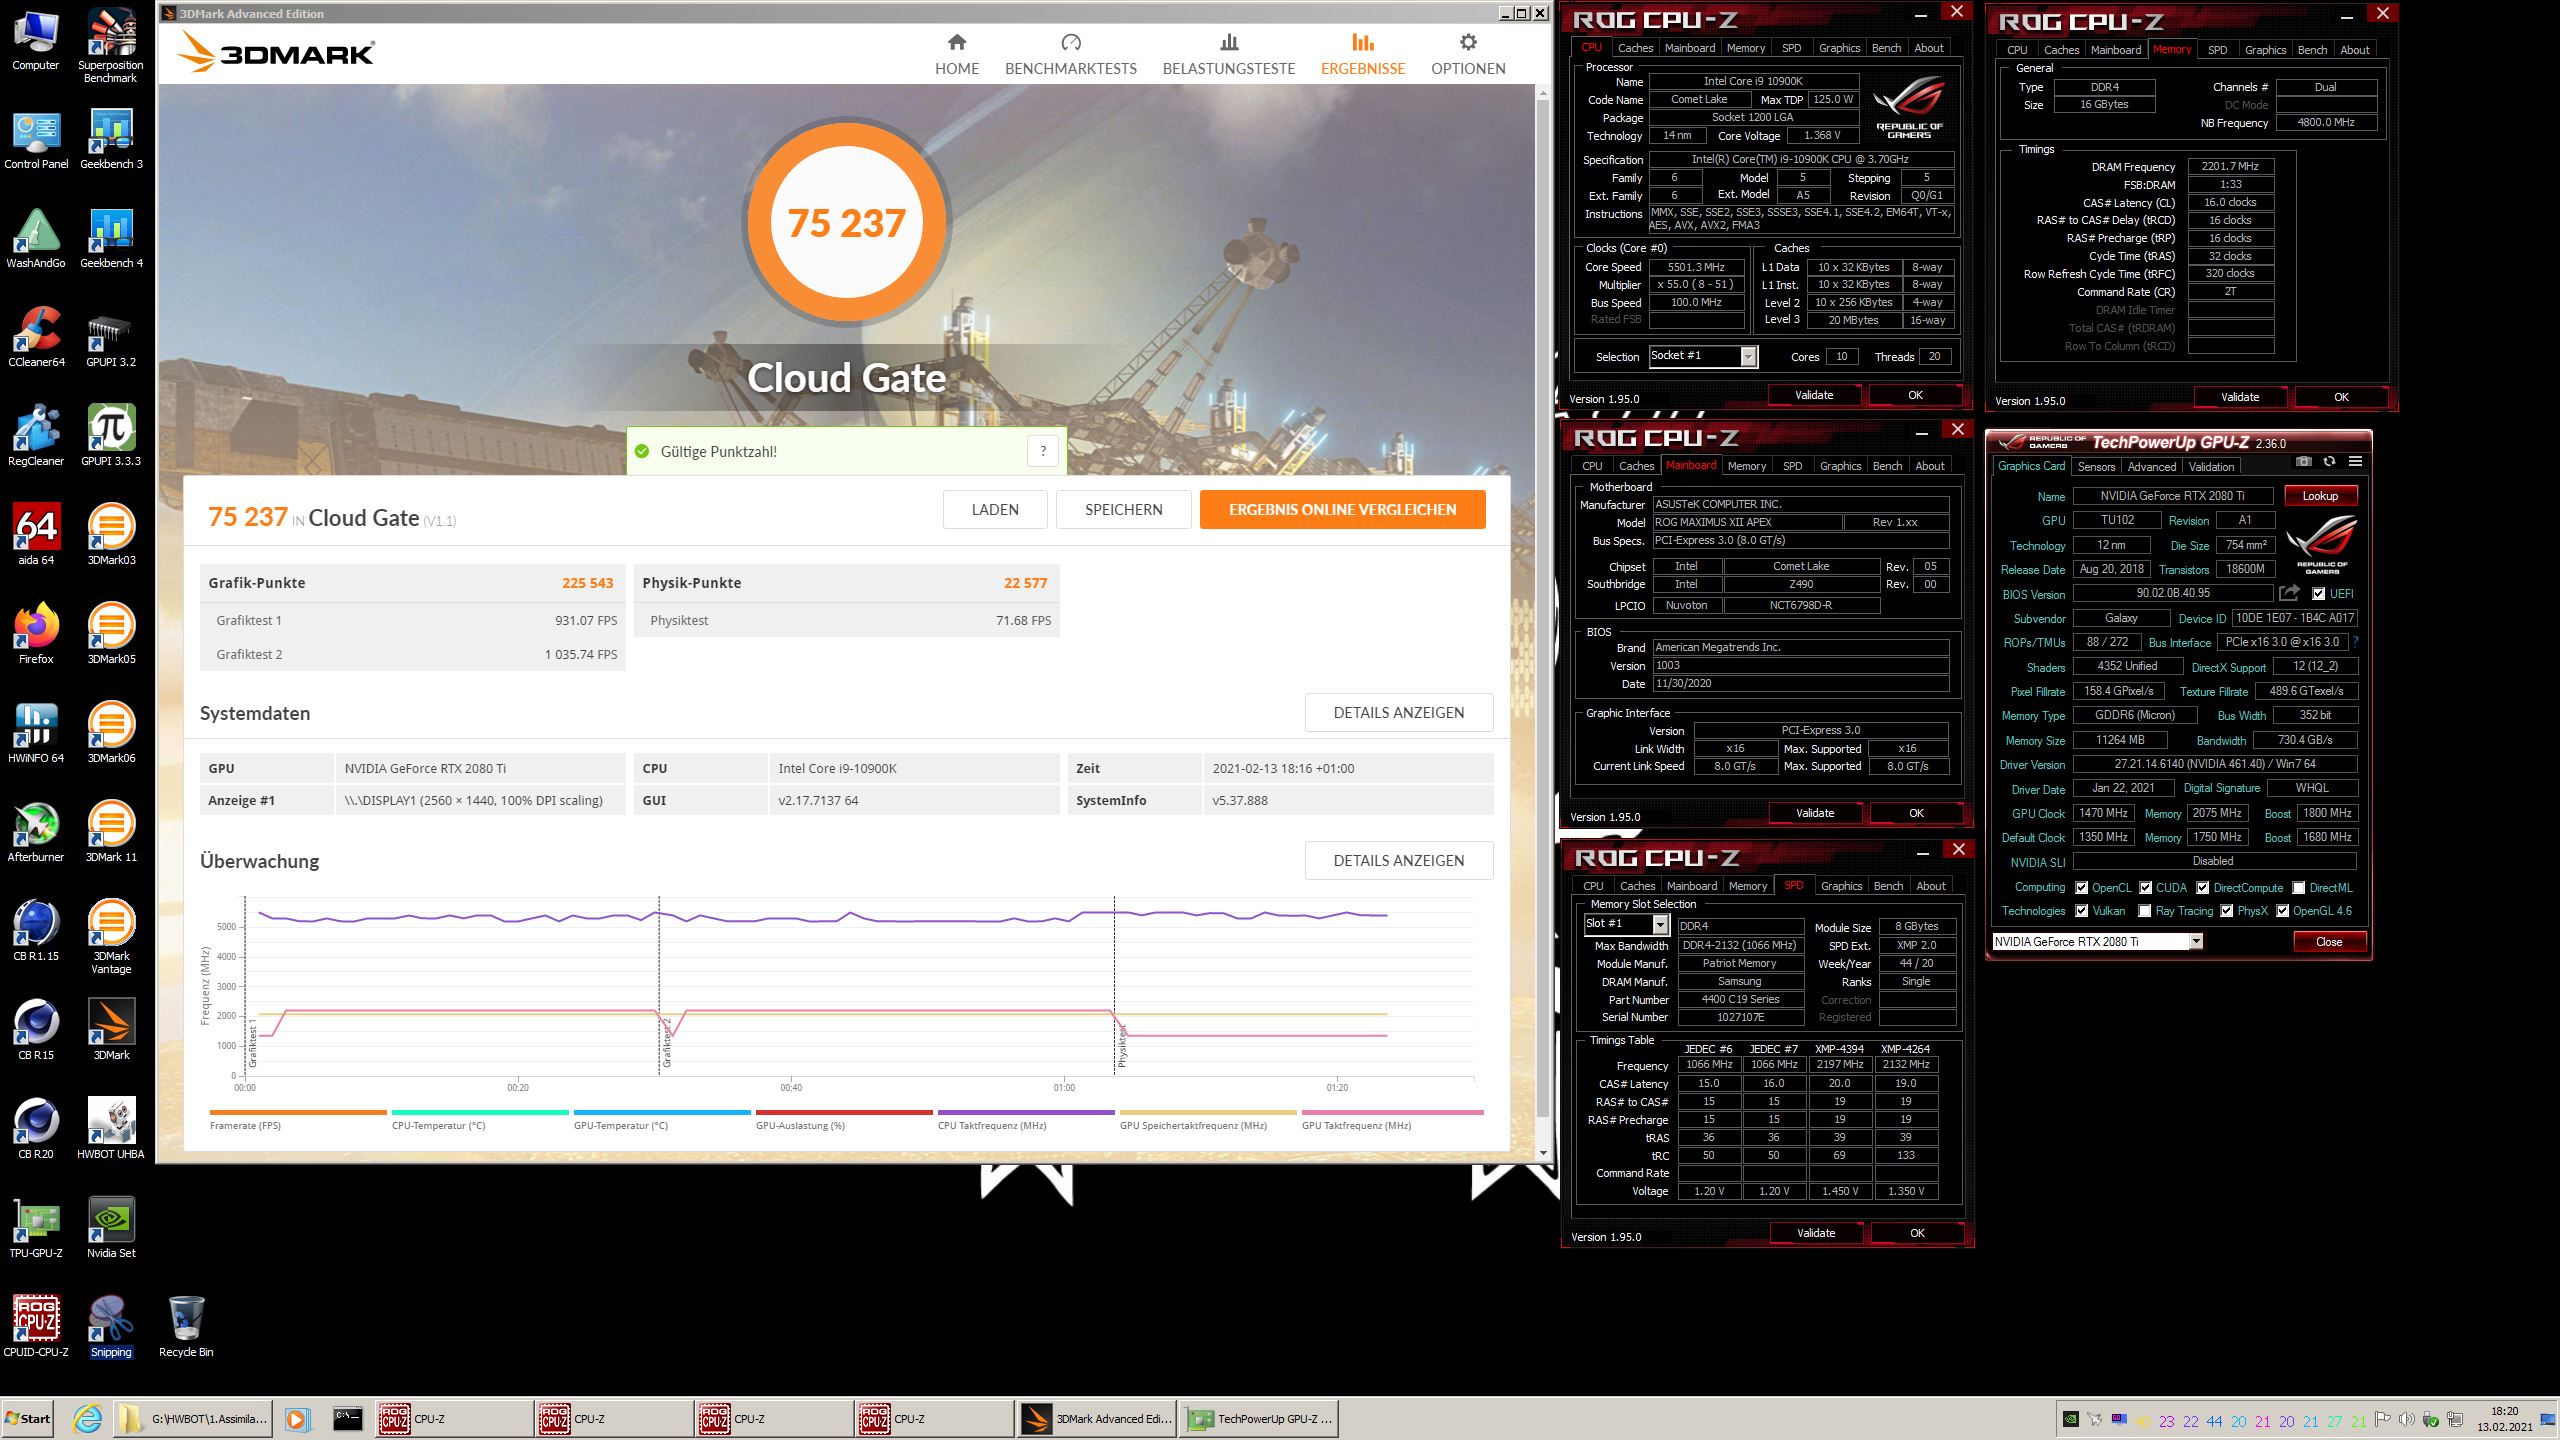Image resolution: width=2560 pixels, height=1440 pixels.
Task: Select the HWBOT UHBA desktop icon
Action: (111, 1129)
